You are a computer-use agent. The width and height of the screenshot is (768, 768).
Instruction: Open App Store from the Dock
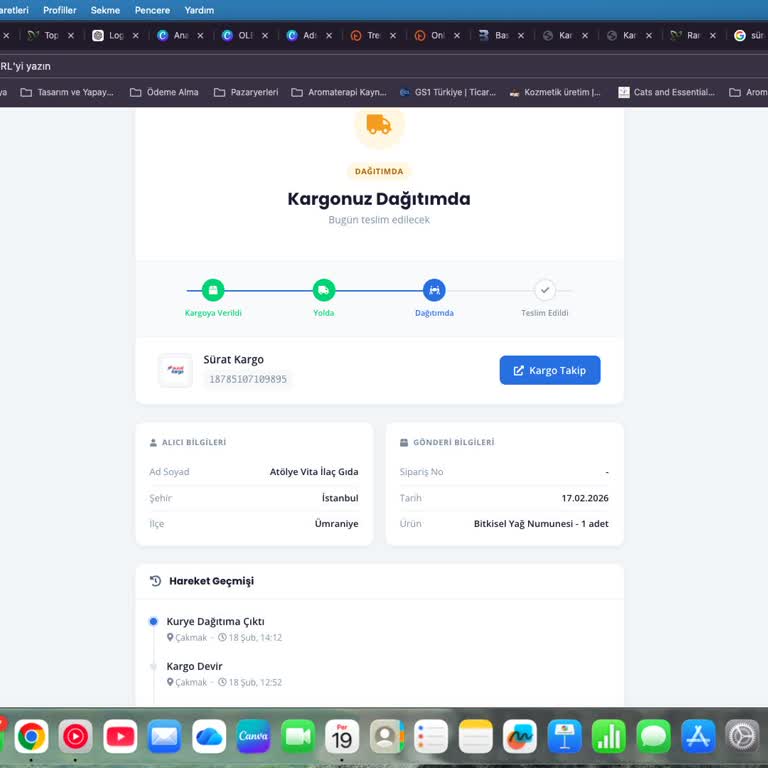point(698,736)
